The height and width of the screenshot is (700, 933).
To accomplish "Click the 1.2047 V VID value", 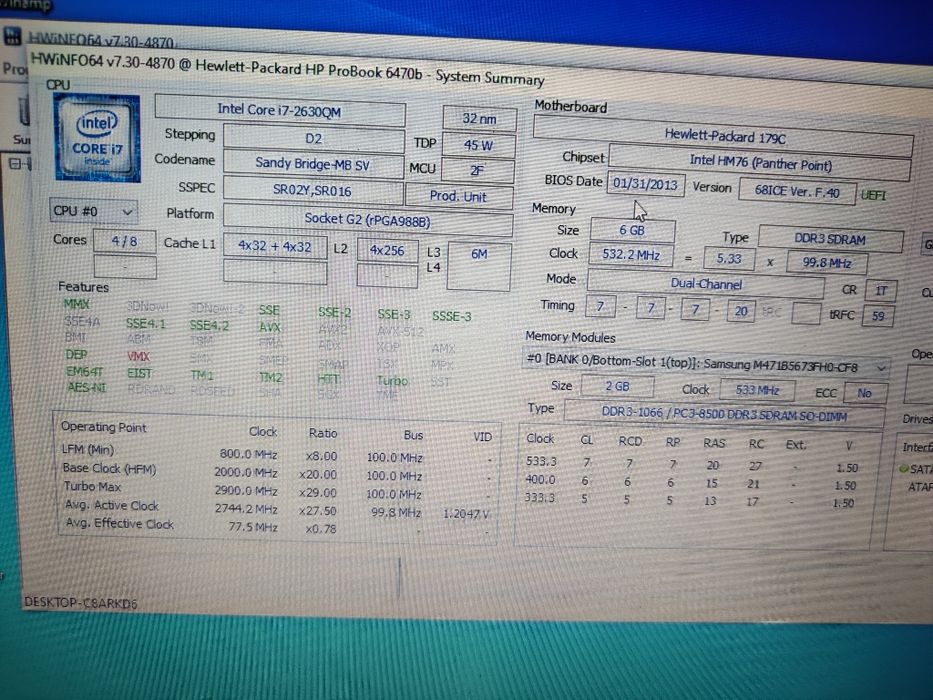I will pos(466,514).
